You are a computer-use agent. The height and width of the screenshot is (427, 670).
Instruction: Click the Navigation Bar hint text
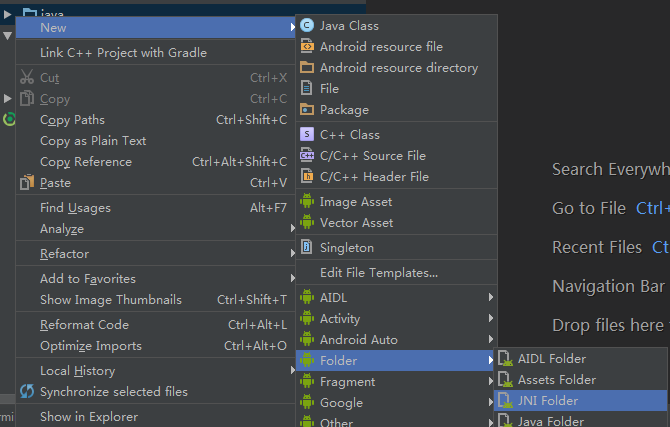coord(608,286)
